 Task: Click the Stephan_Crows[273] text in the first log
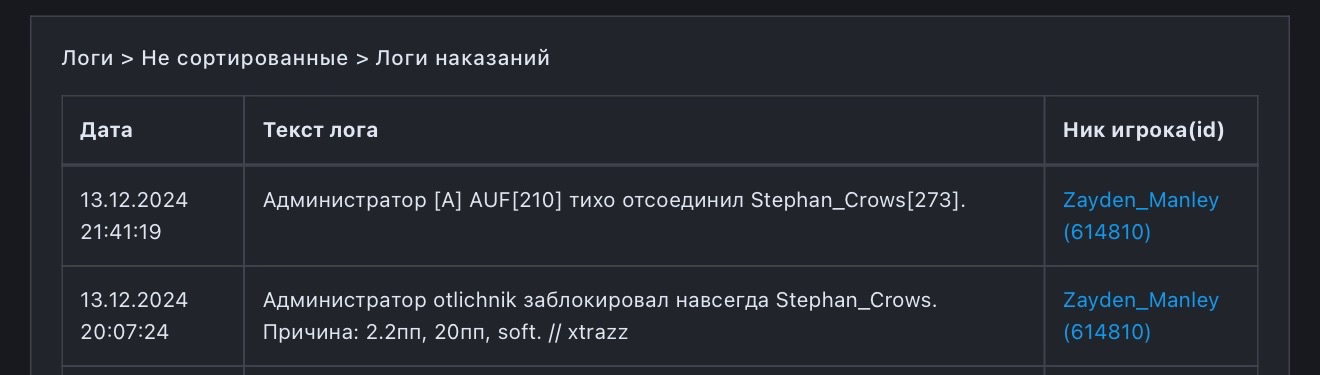point(858,200)
